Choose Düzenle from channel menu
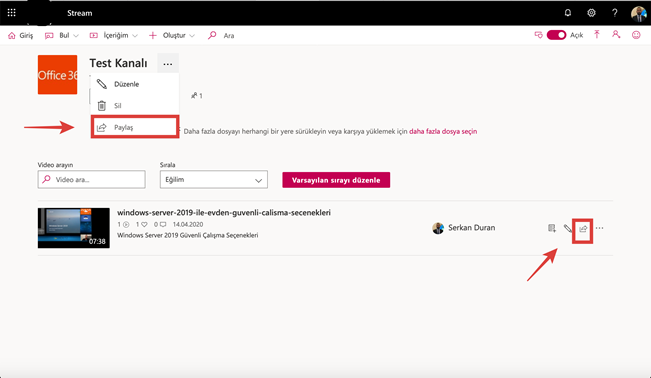Viewport: 651px width, 378px height. [x=135, y=84]
